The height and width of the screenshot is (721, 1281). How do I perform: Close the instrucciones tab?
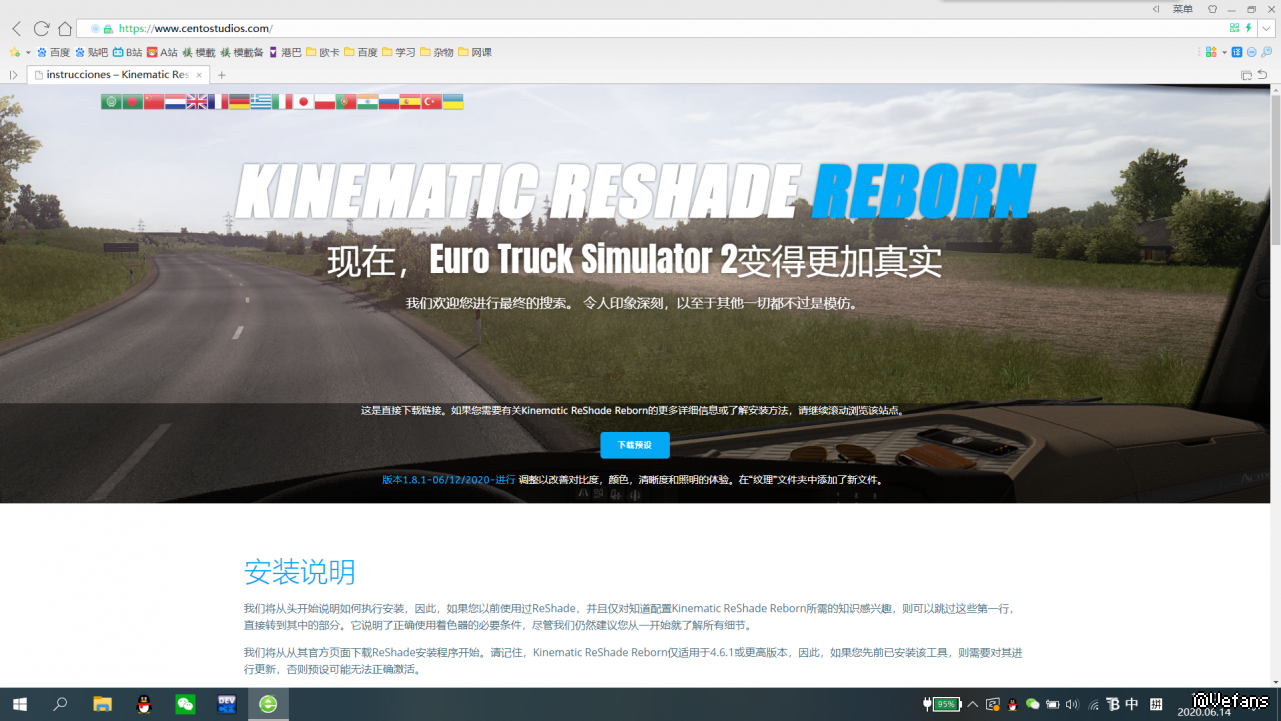(199, 75)
